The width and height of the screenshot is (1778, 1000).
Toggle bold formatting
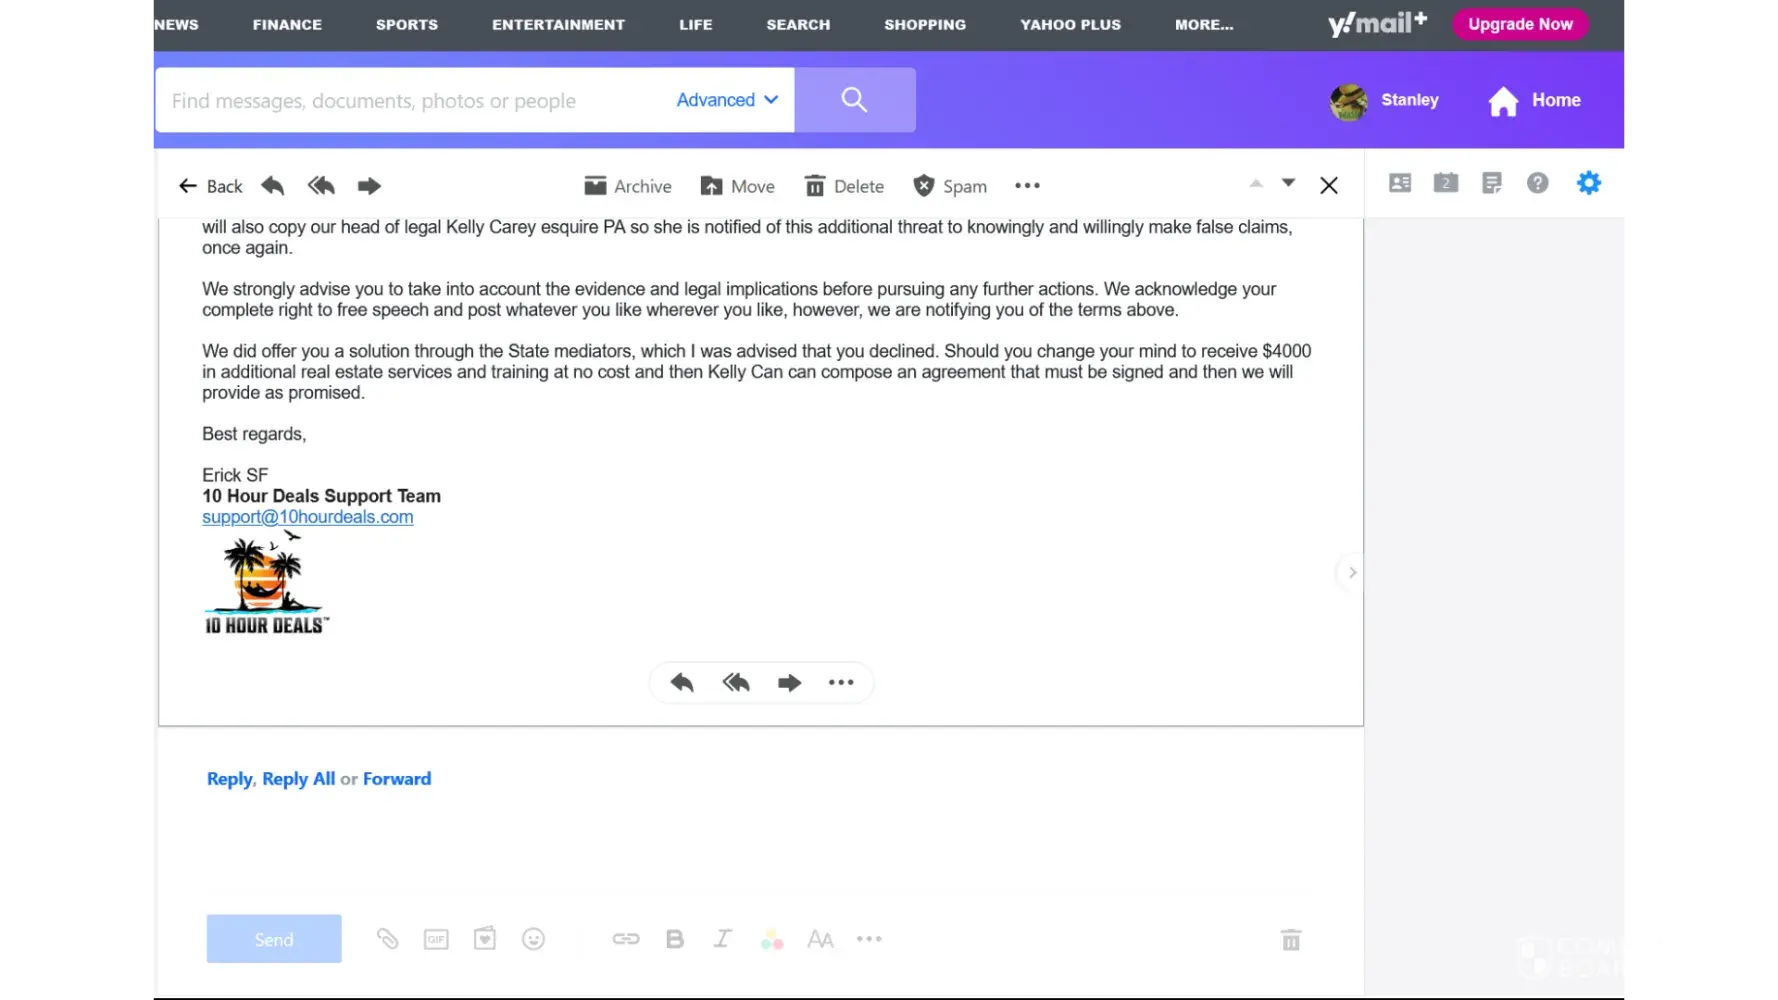pyautogui.click(x=675, y=939)
